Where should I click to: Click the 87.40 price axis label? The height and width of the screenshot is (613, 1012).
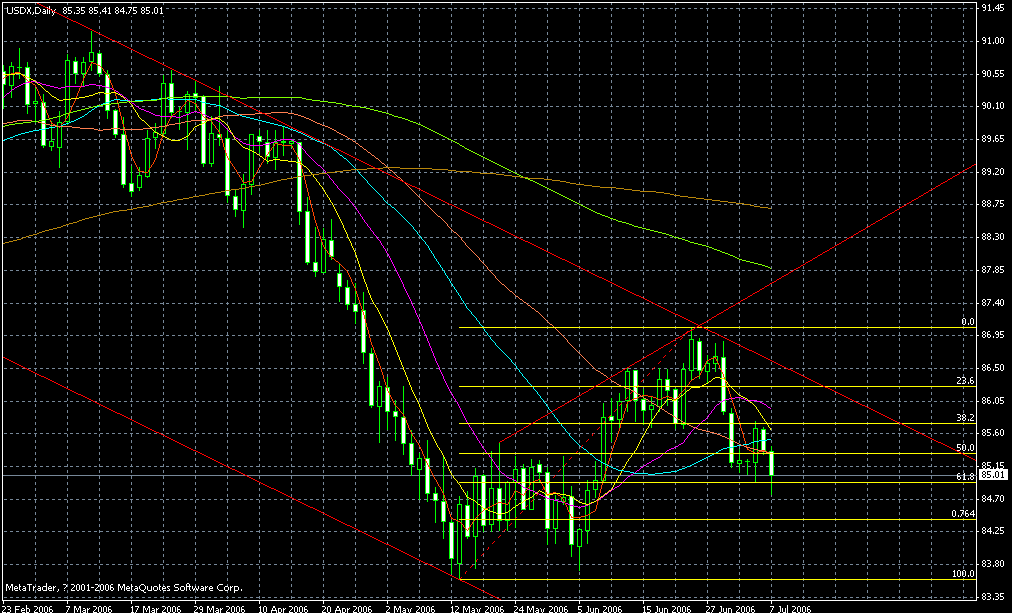(993, 302)
